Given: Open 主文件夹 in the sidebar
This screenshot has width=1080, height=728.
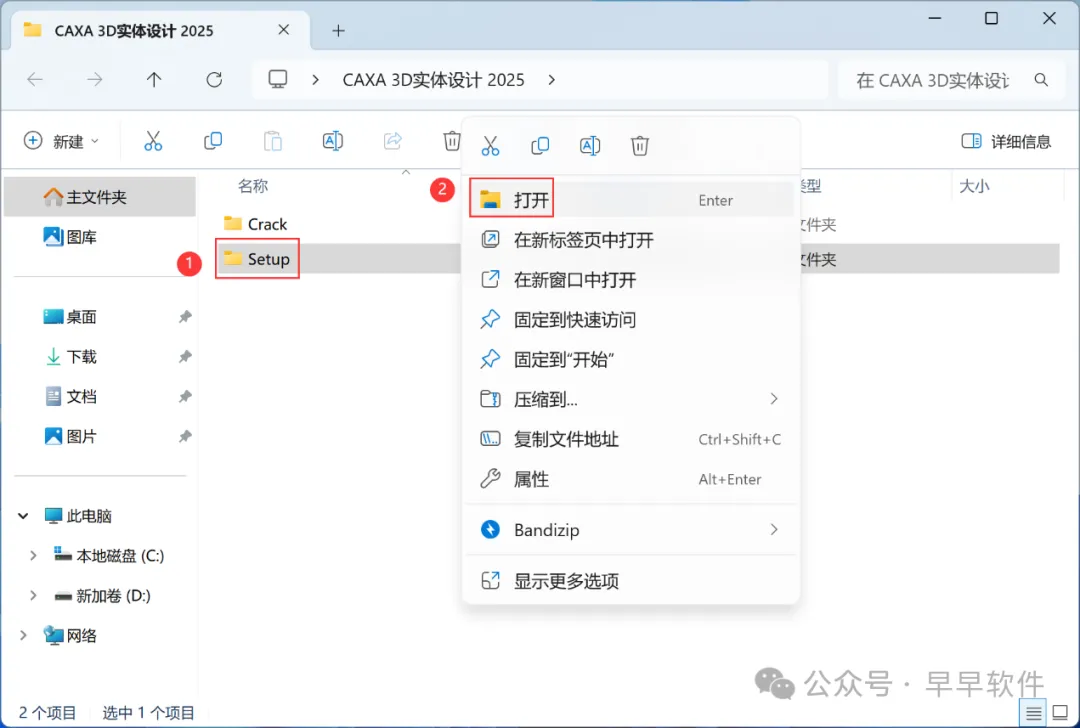Looking at the screenshot, I should 99,197.
